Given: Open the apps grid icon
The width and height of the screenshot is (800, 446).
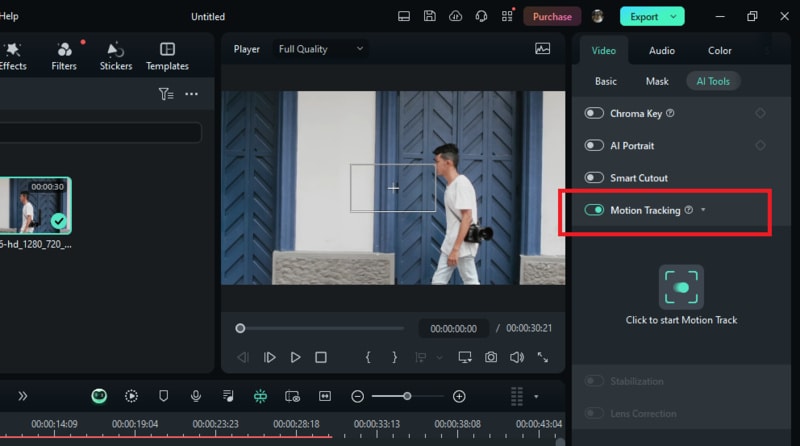Looking at the screenshot, I should click(x=507, y=16).
